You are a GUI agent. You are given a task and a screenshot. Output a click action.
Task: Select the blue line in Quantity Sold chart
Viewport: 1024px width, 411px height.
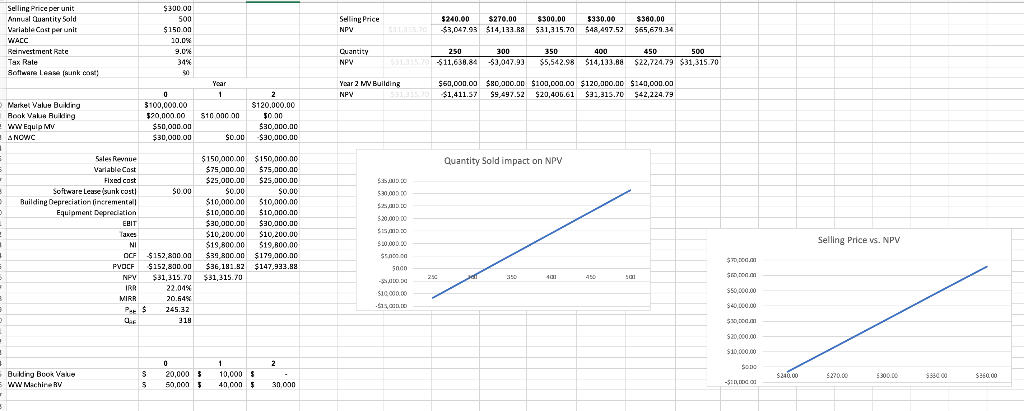(x=531, y=244)
